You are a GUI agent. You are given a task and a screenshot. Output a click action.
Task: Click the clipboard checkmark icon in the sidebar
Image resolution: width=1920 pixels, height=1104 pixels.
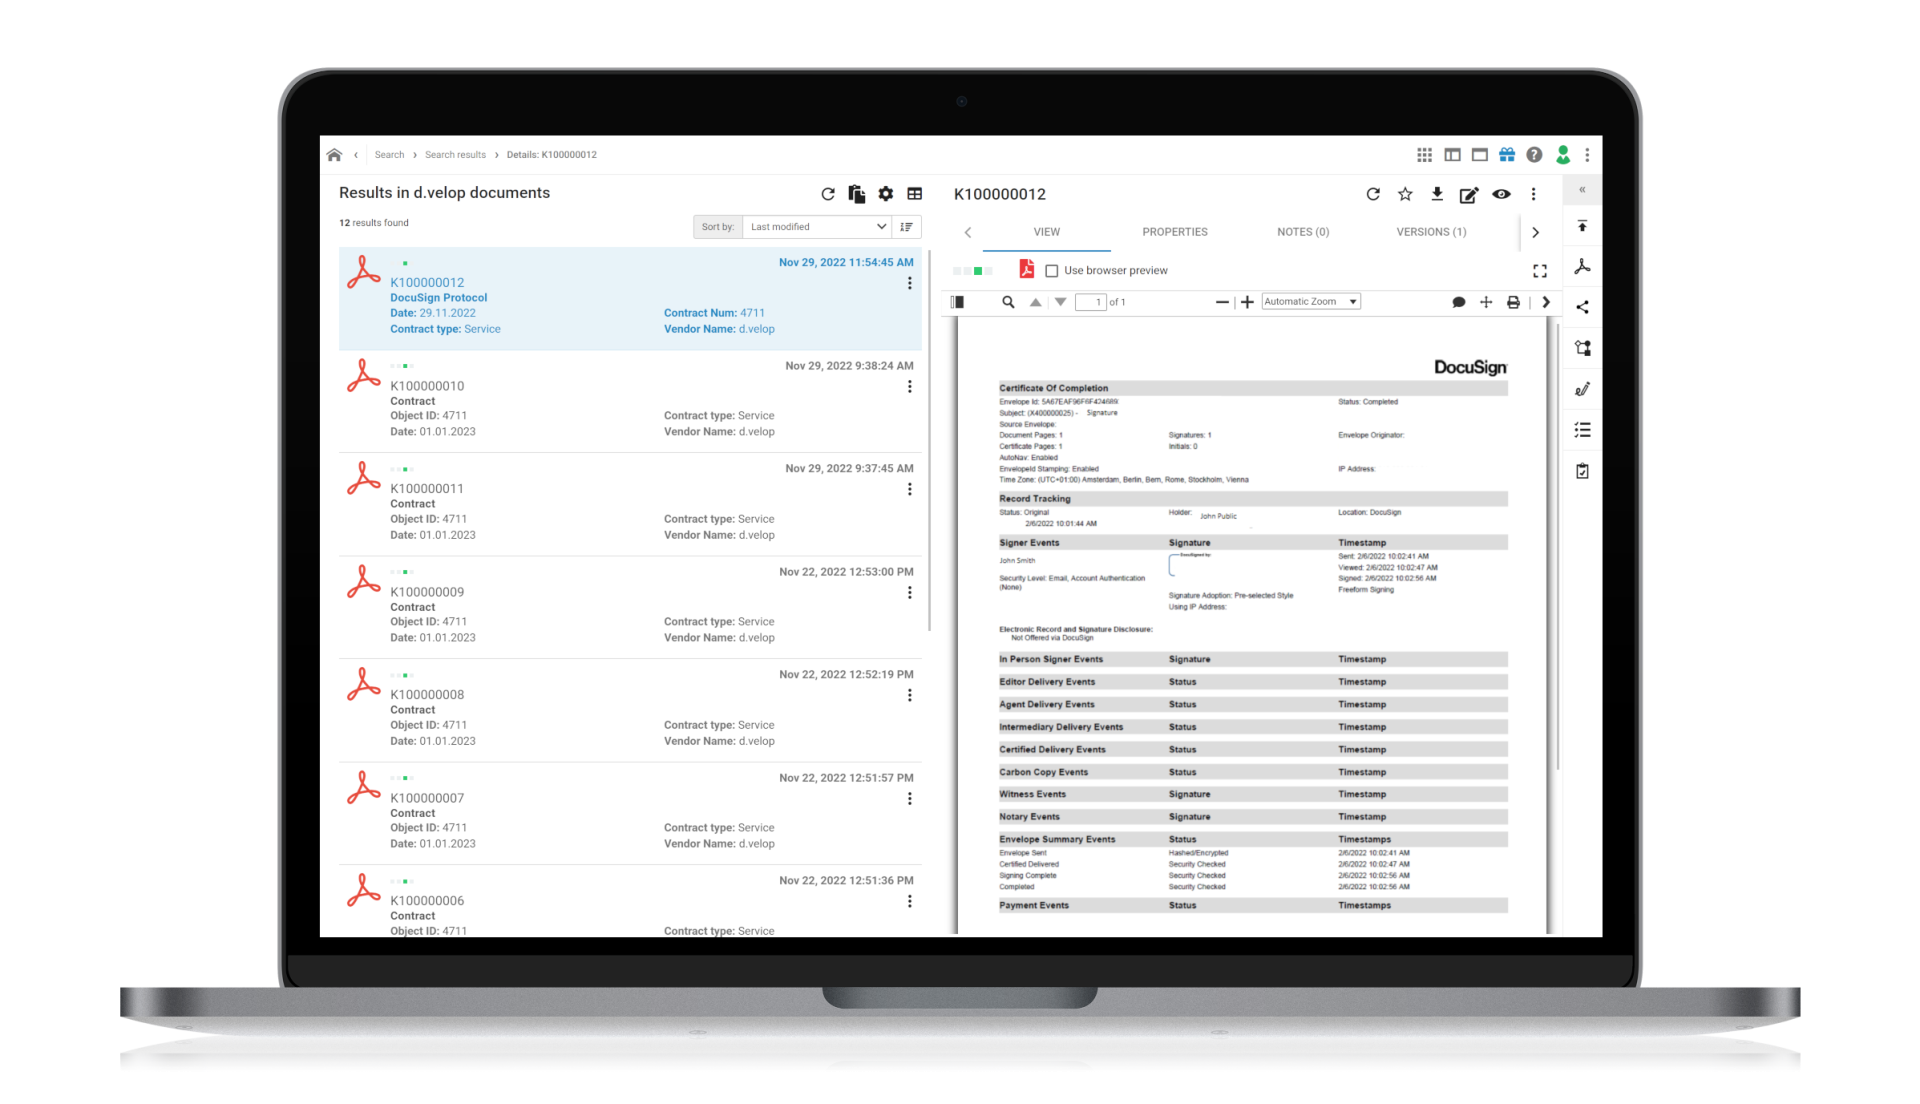[1583, 470]
